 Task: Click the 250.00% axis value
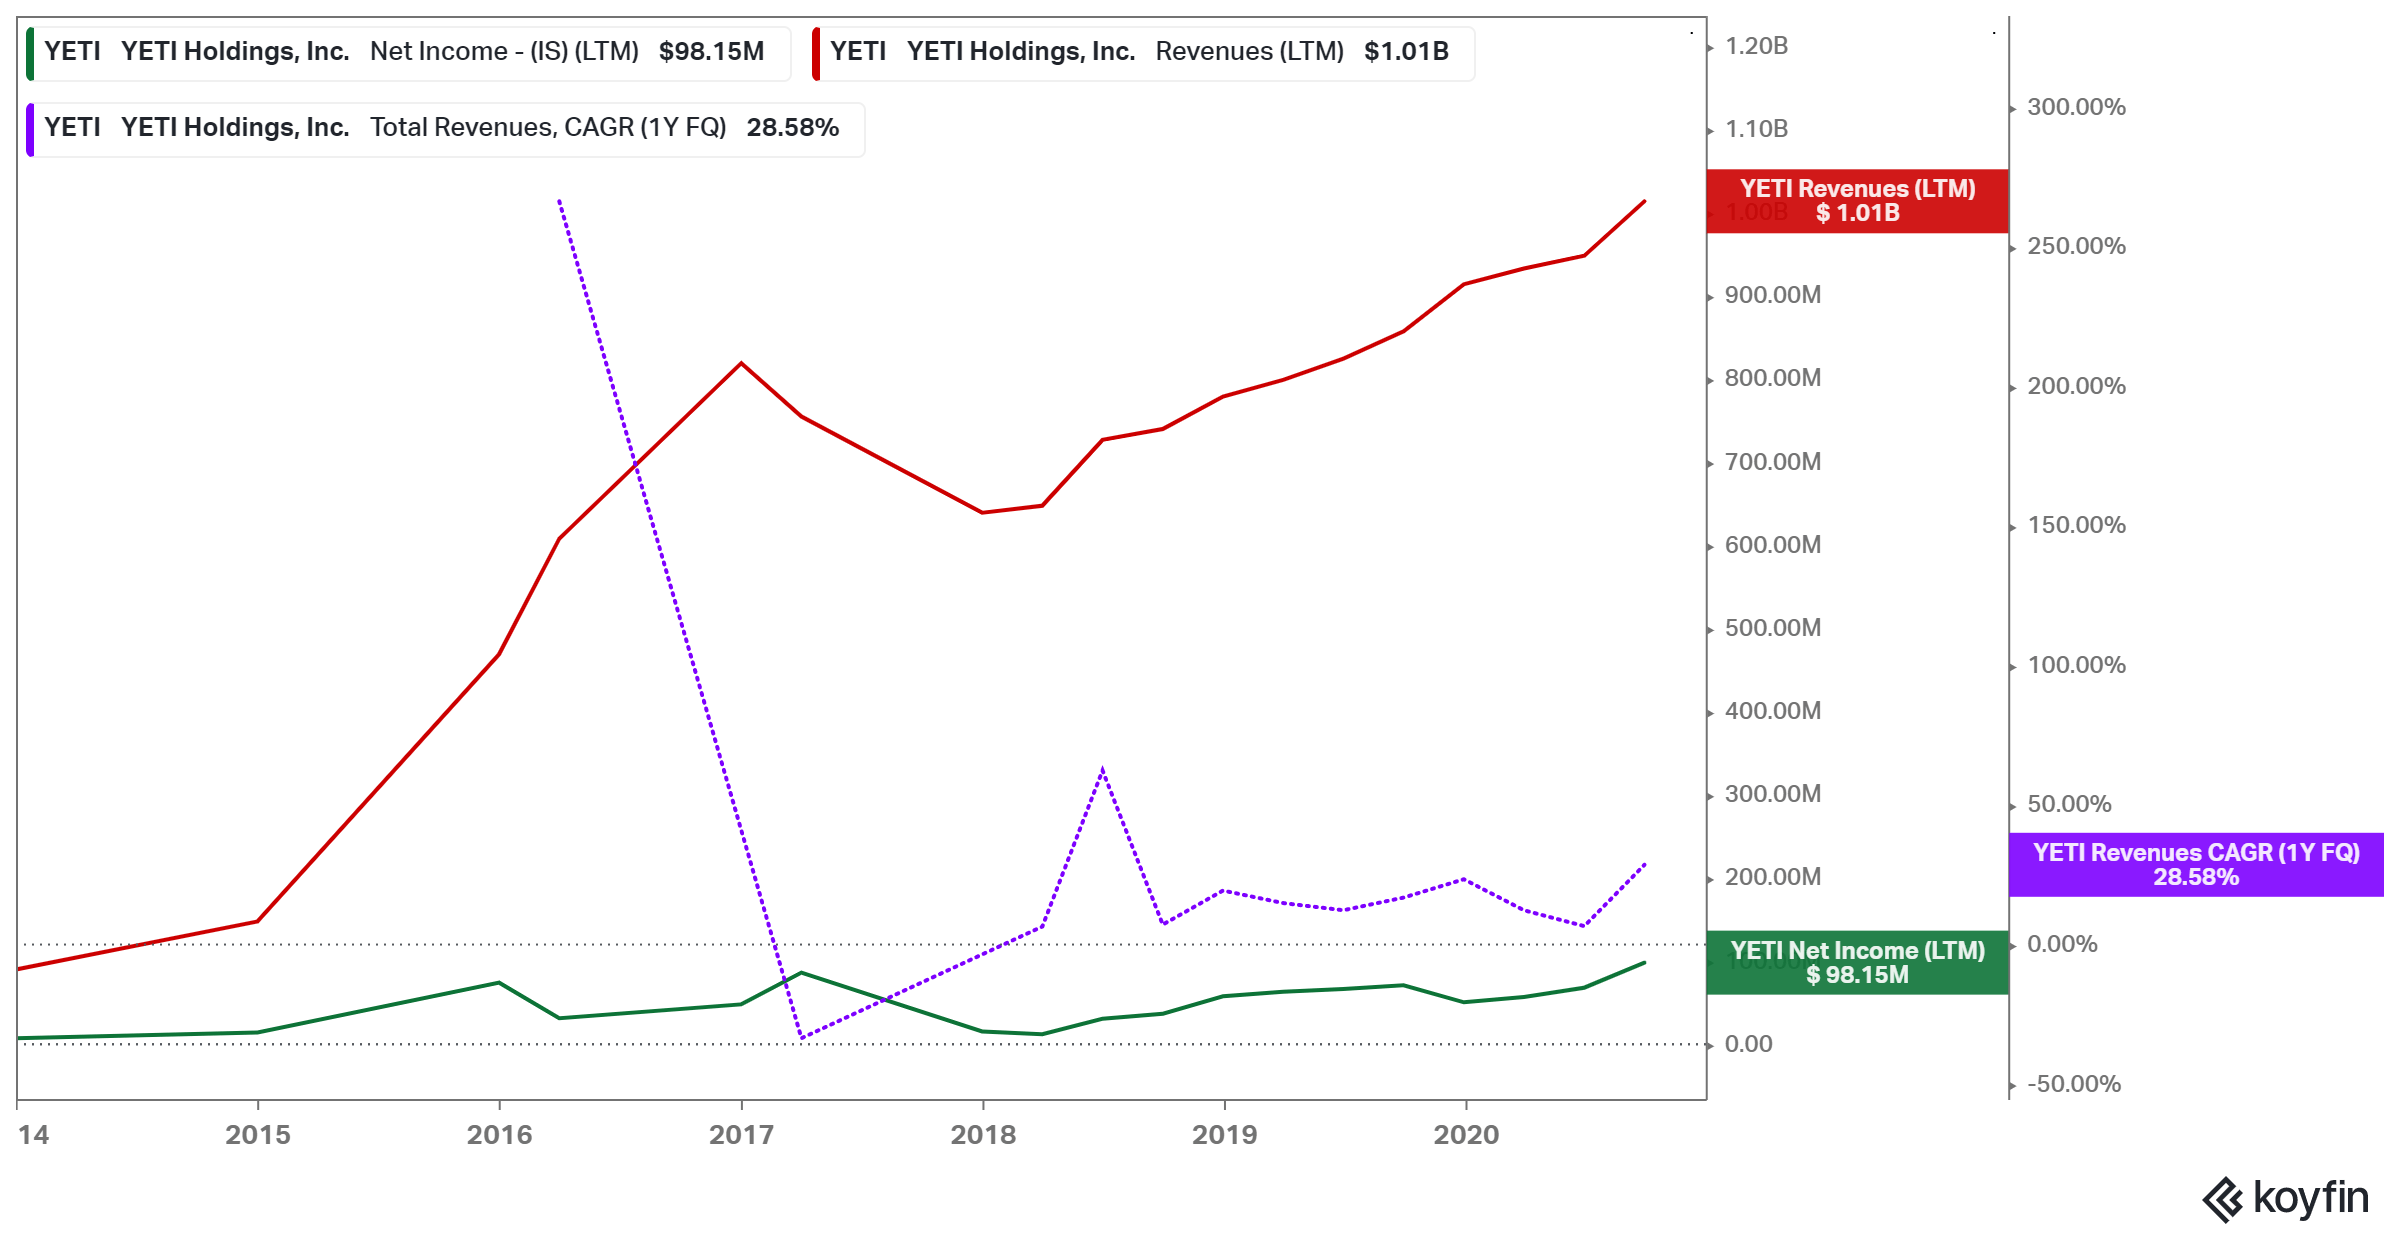(x=2076, y=246)
